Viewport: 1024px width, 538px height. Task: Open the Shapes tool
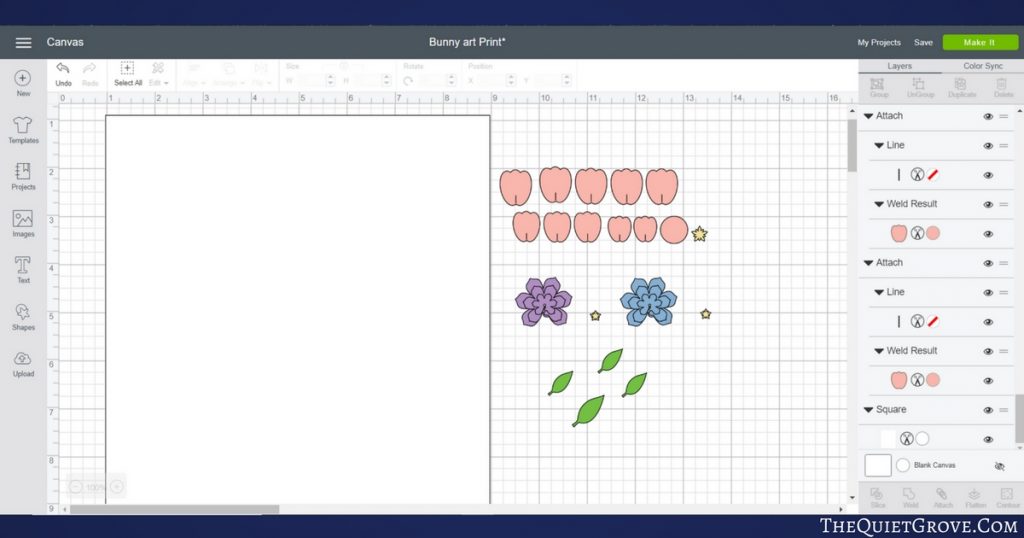click(x=23, y=317)
